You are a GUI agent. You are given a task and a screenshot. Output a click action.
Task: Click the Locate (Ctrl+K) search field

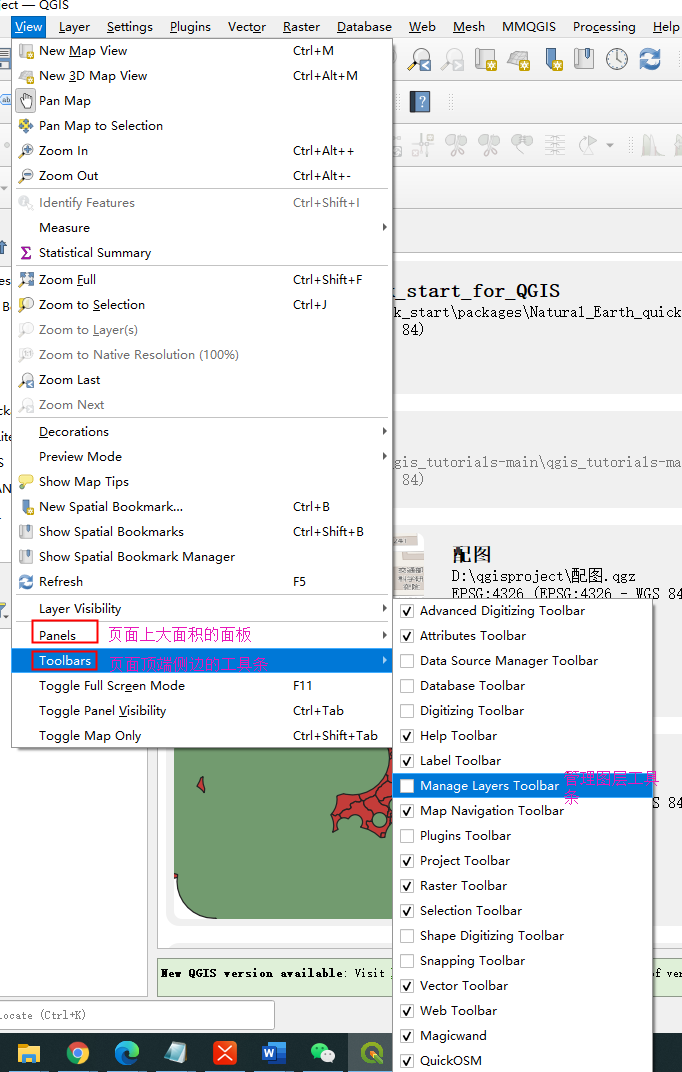(x=137, y=1015)
